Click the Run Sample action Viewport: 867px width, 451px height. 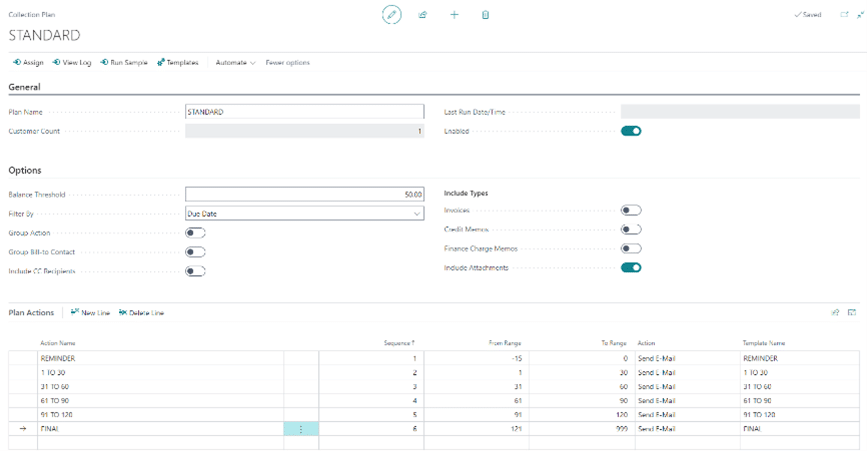124,62
